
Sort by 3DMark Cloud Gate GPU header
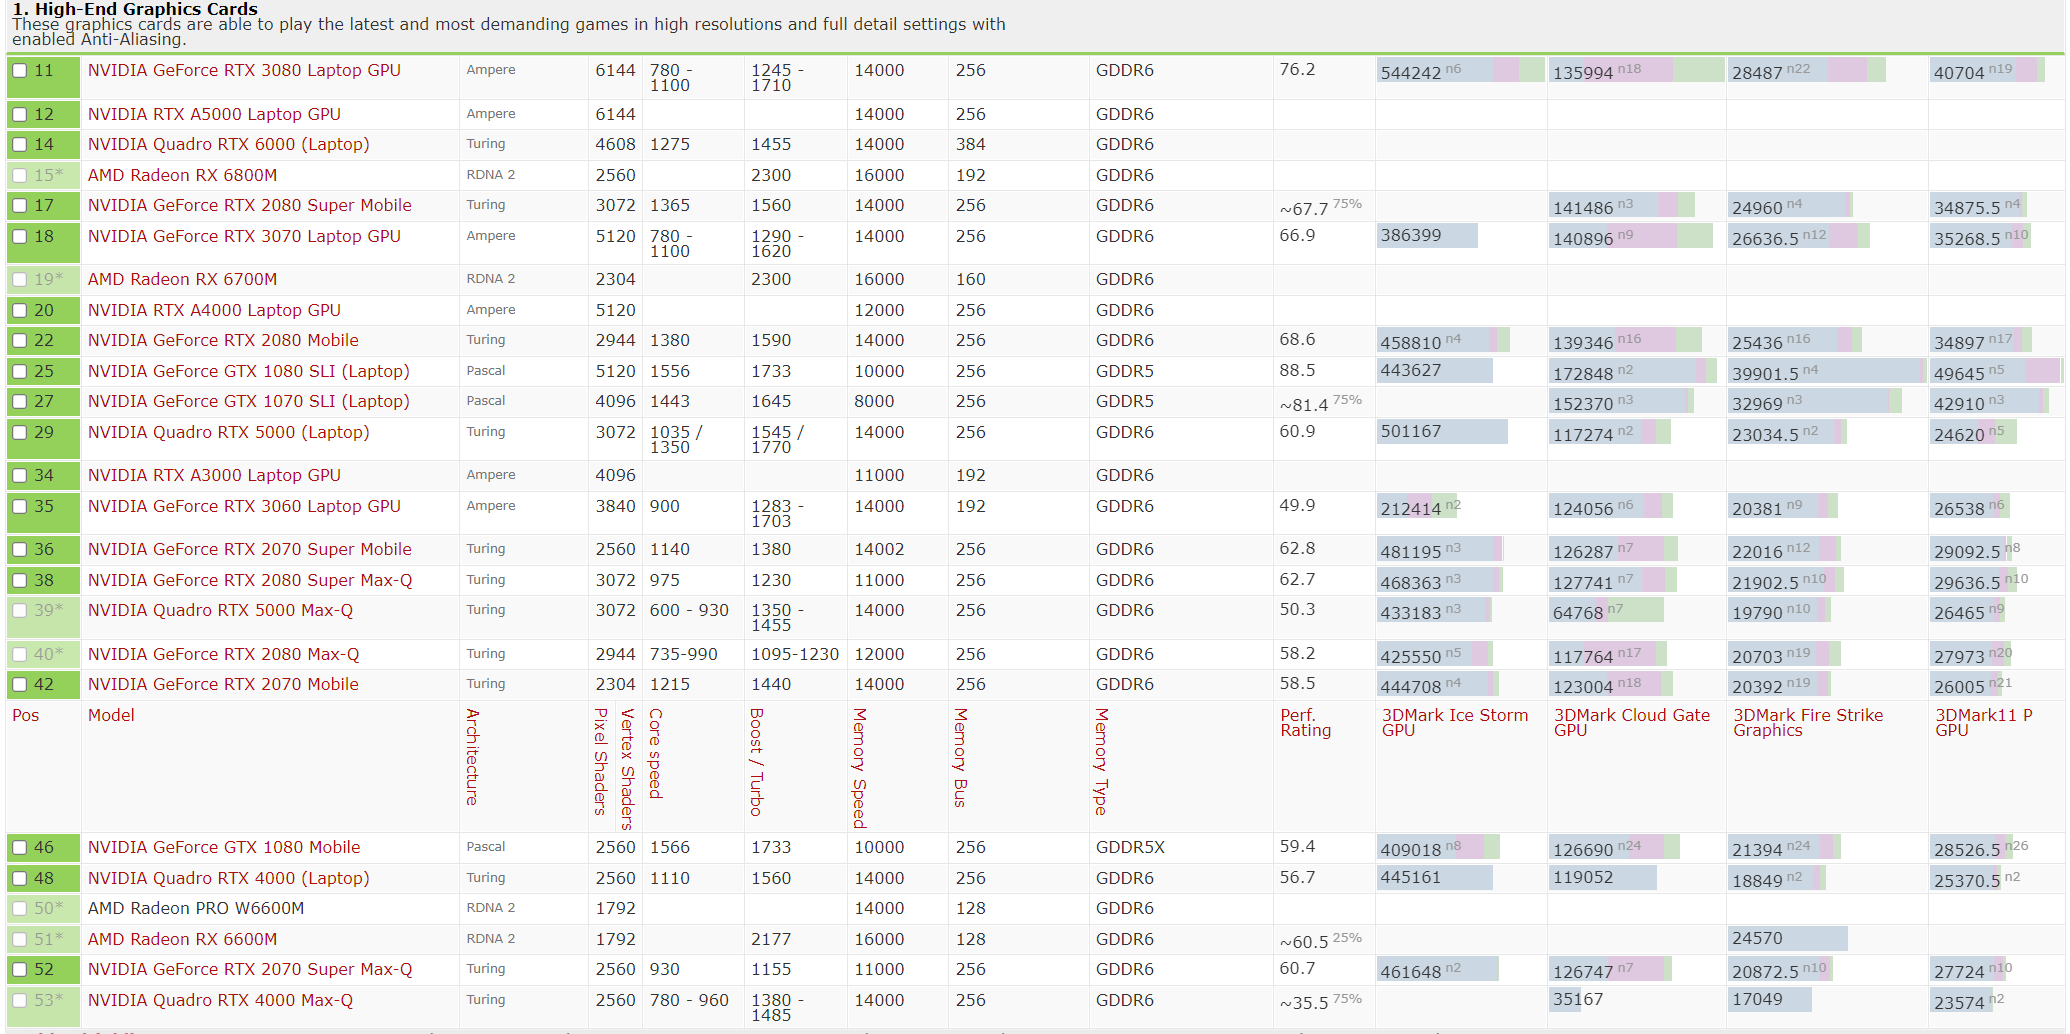[1631, 722]
